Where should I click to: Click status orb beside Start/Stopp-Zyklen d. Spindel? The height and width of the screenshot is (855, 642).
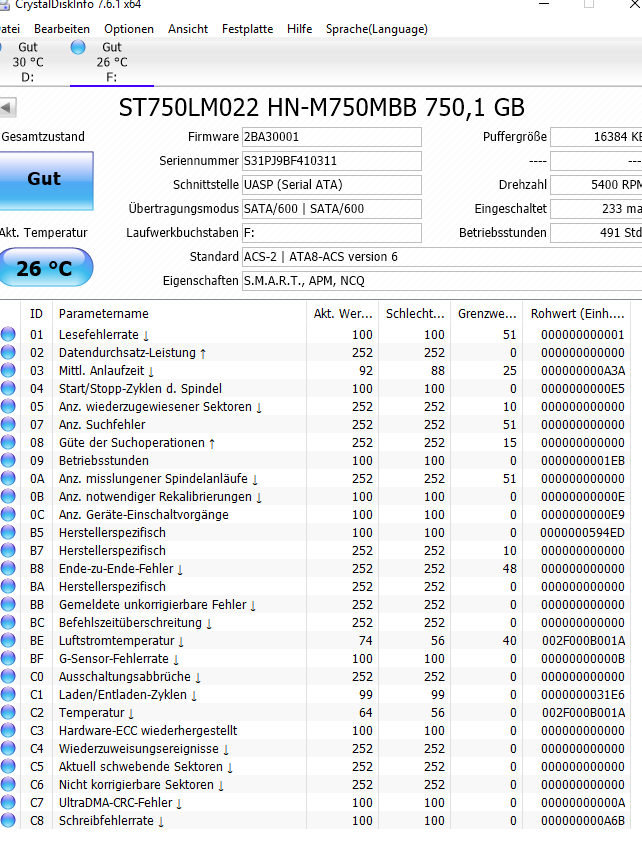tap(8, 388)
